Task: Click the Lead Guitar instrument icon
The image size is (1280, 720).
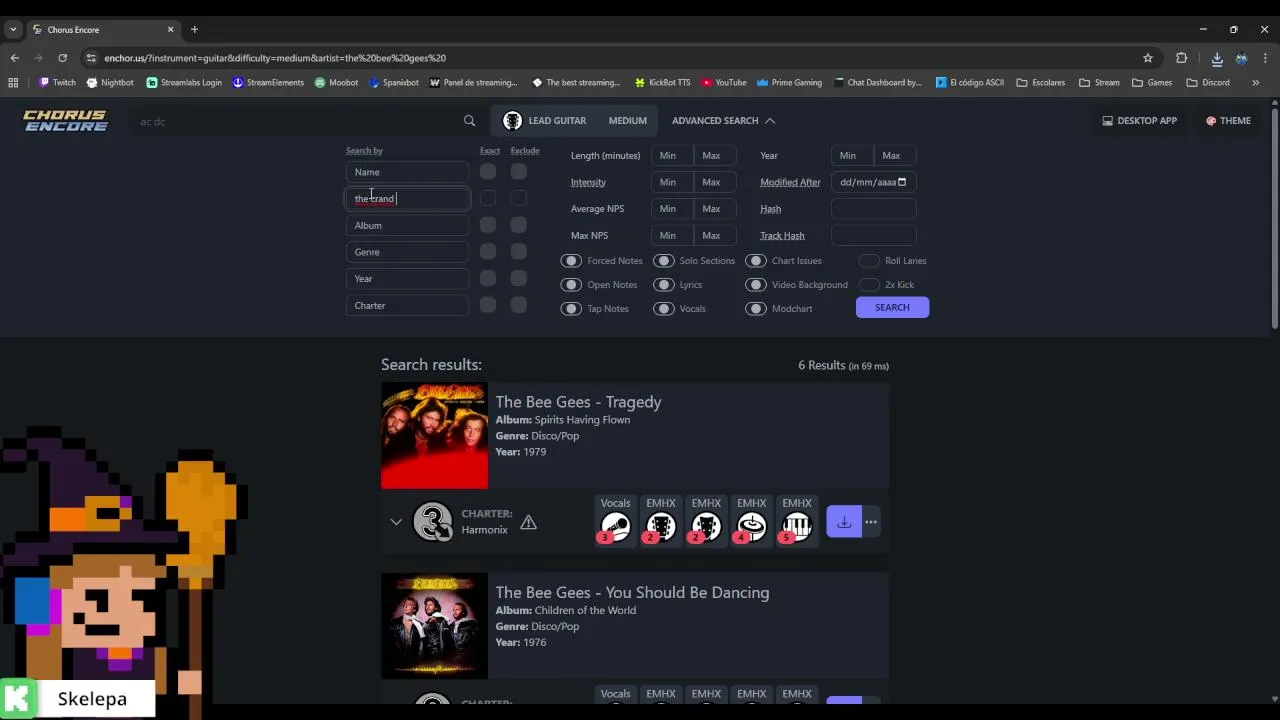Action: (513, 121)
